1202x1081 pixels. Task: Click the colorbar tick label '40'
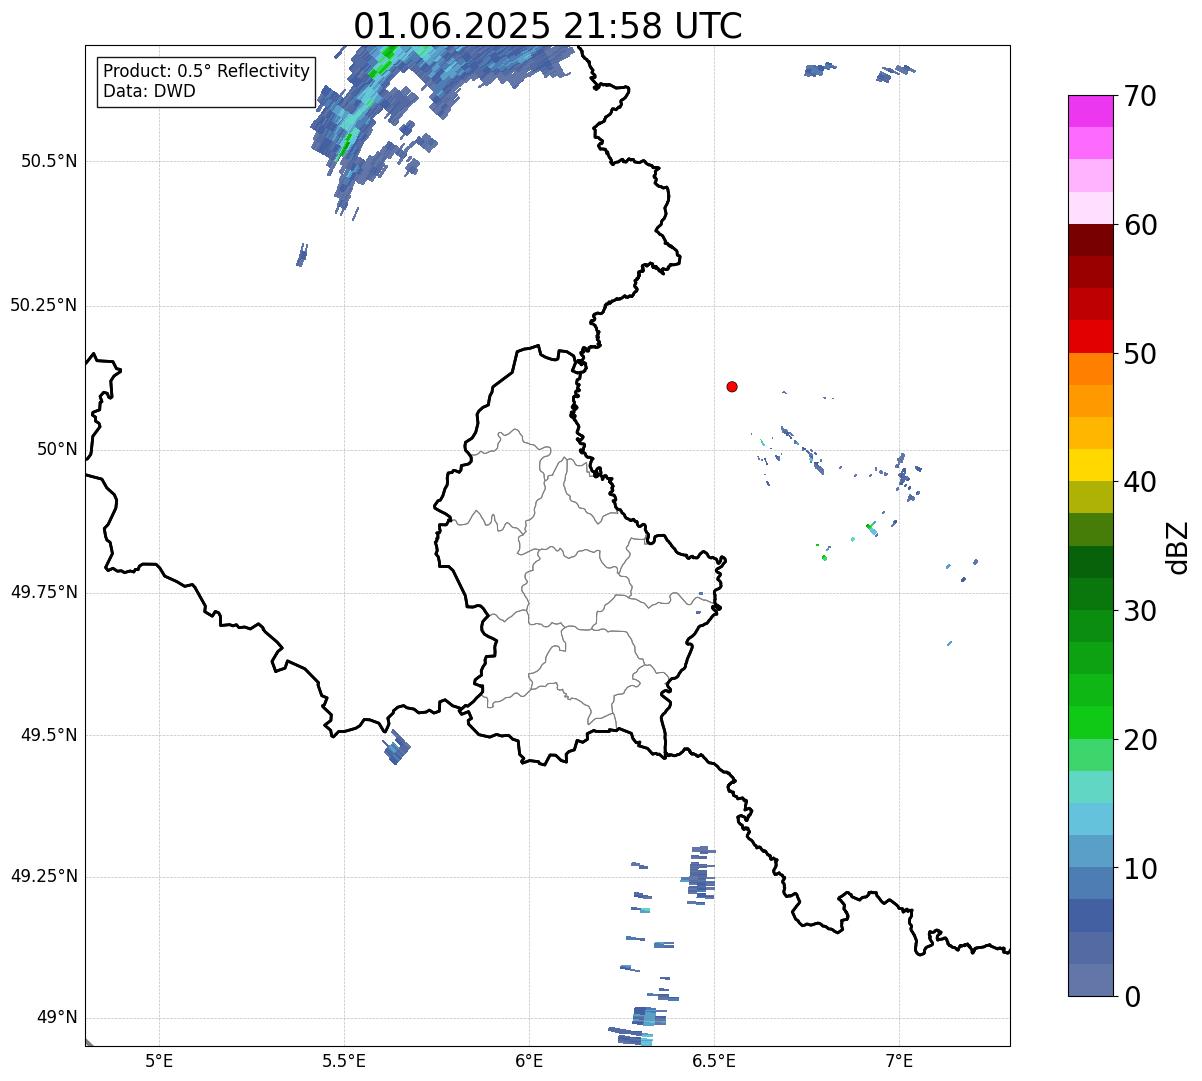tap(1141, 482)
